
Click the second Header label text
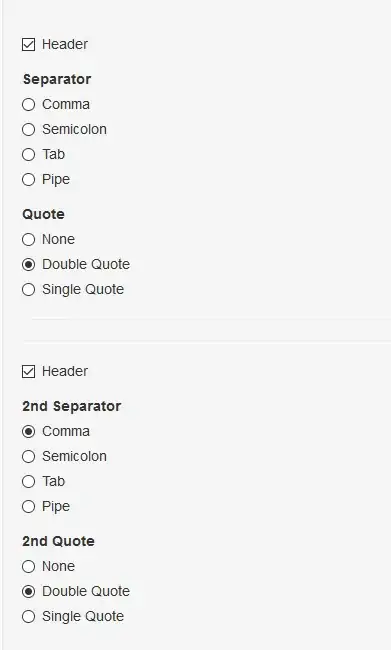point(65,371)
